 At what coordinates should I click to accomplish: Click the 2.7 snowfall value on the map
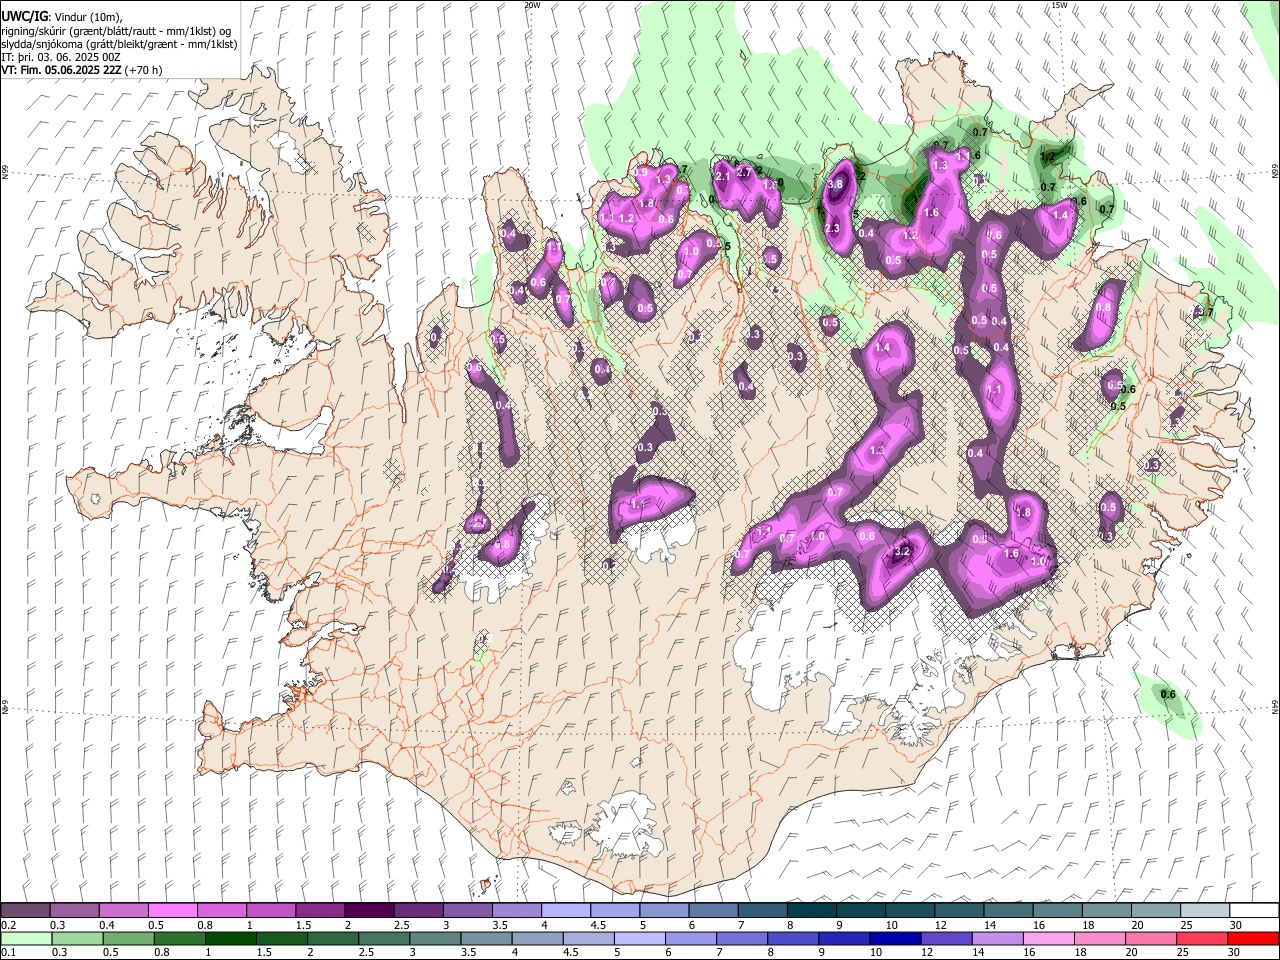(744, 173)
